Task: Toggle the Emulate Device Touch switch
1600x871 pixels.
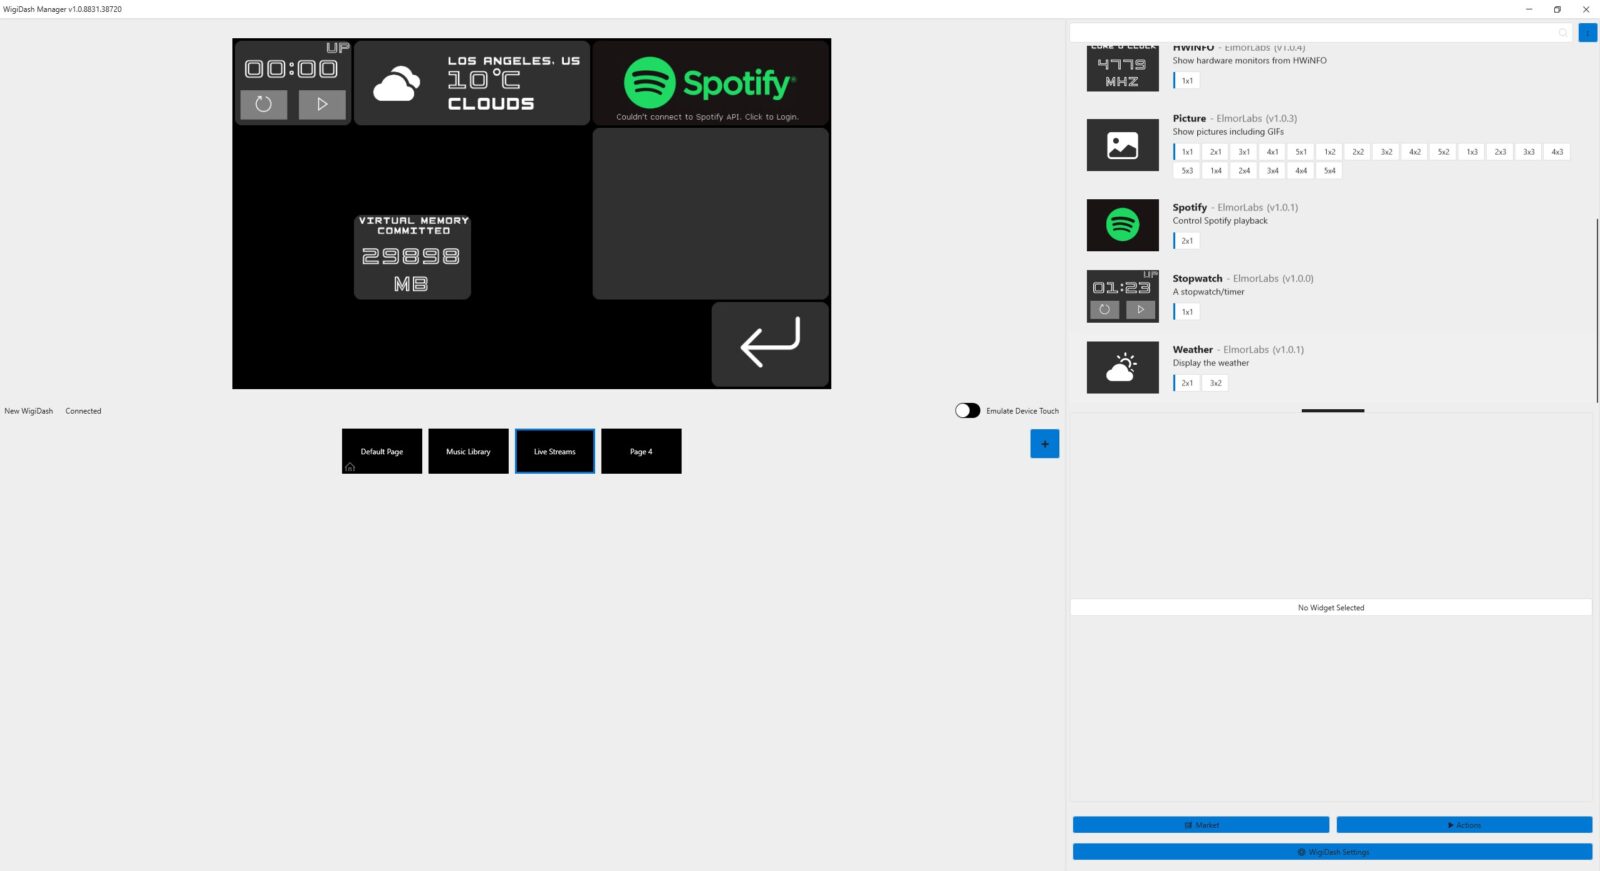Action: (967, 411)
